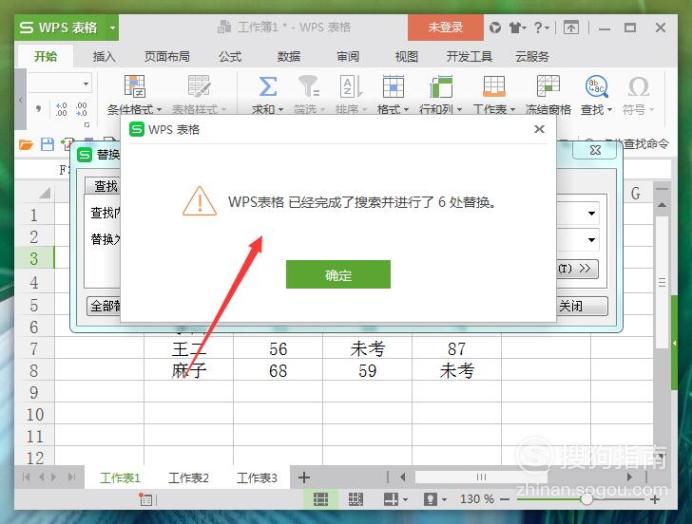Click the thousands separator comma icon
Screen dimensions: 692x524
[39, 108]
